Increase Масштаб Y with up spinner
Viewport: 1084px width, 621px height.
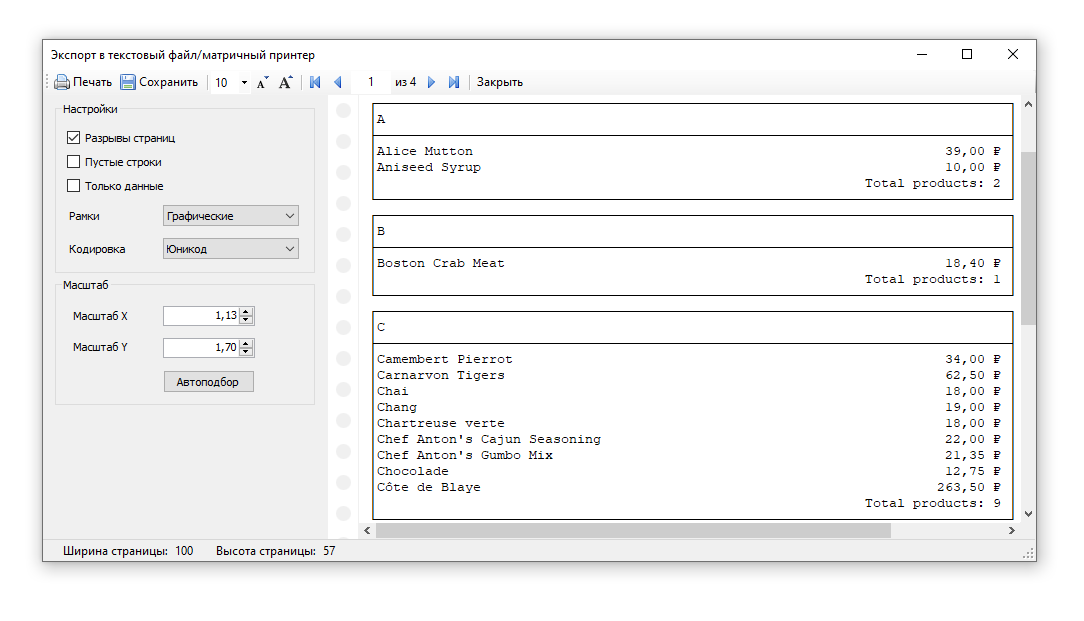click(x=247, y=343)
